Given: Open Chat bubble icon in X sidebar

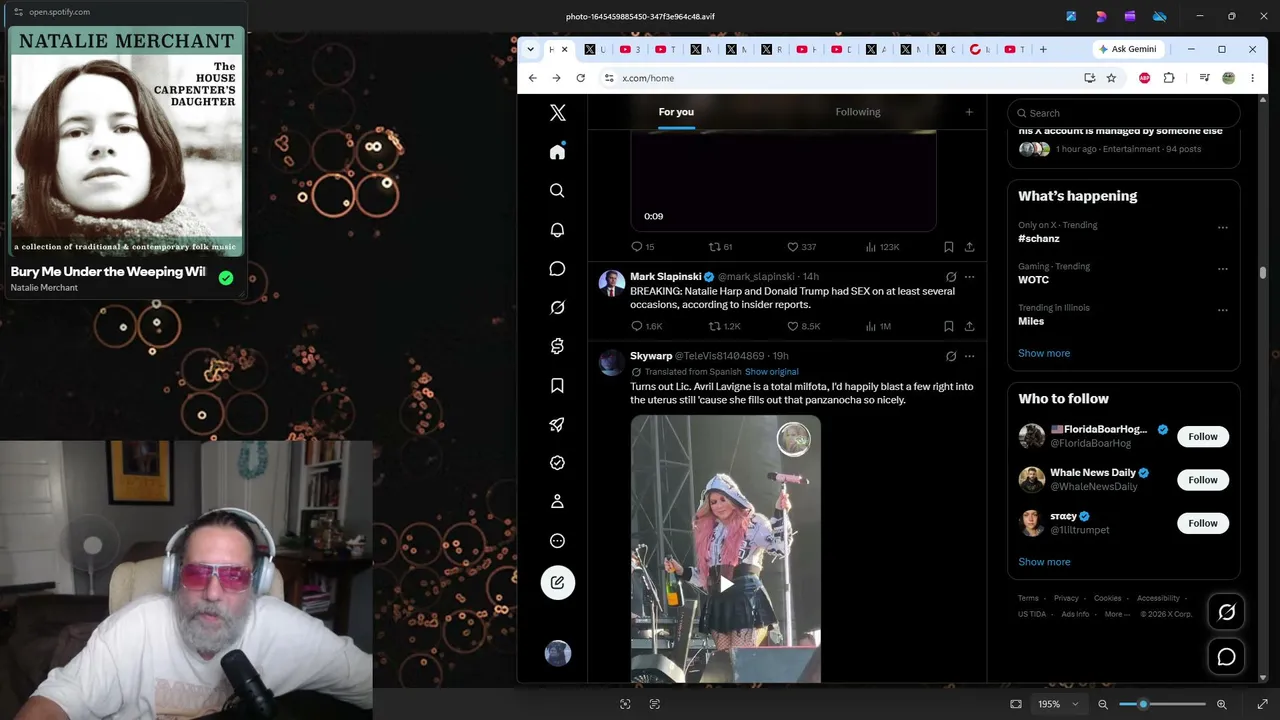Looking at the screenshot, I should tap(558, 269).
